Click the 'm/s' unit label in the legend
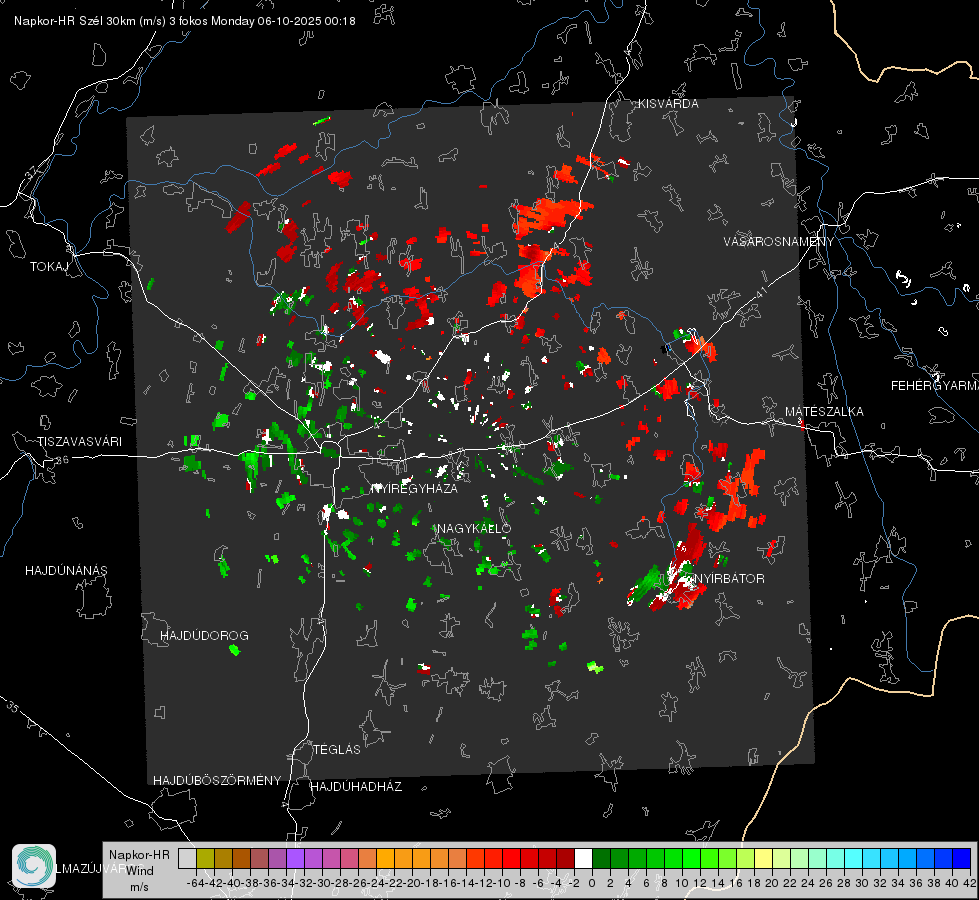Viewport: 979px width, 900px height. [x=139, y=887]
